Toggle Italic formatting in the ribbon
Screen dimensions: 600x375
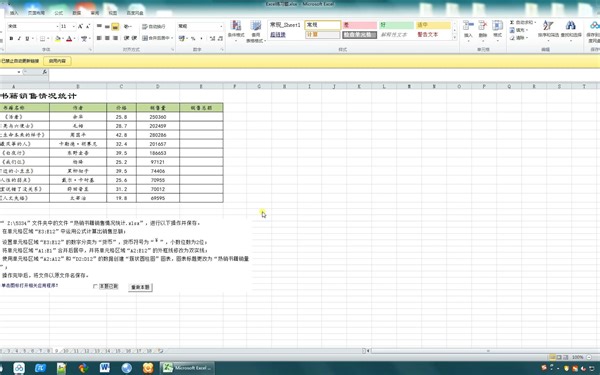point(19,39)
